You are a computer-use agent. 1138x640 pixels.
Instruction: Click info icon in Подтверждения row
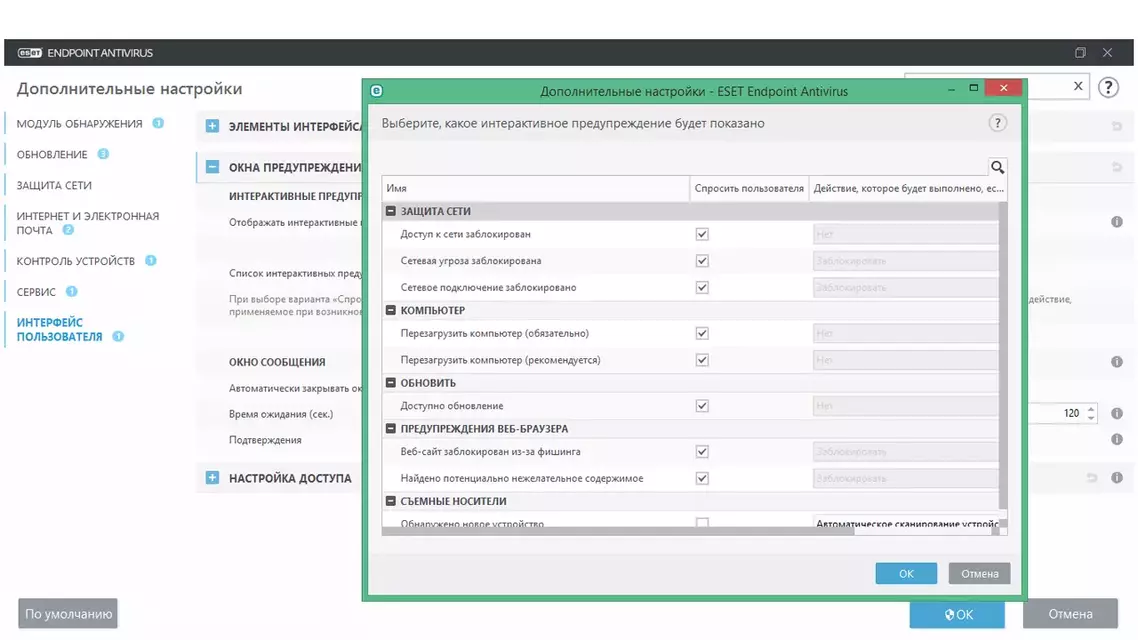(x=1117, y=440)
